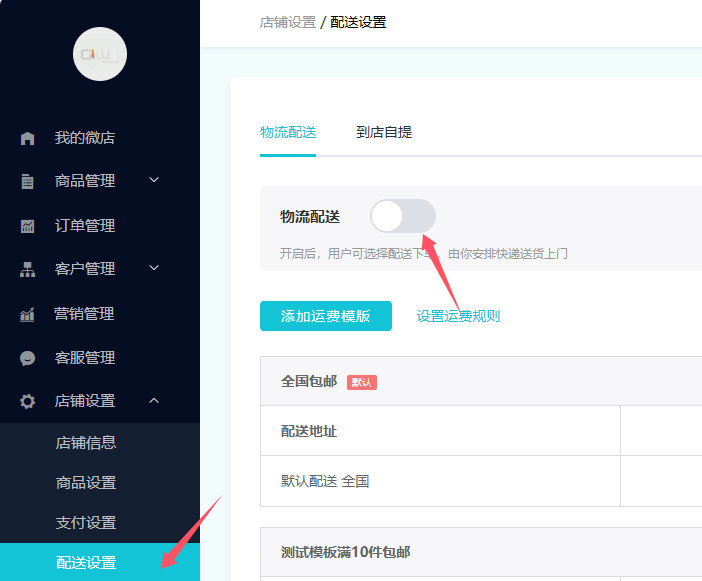Viewport: 702px width, 581px height.
Task: Expand the 客户管理 chevron
Action: pyautogui.click(x=154, y=268)
